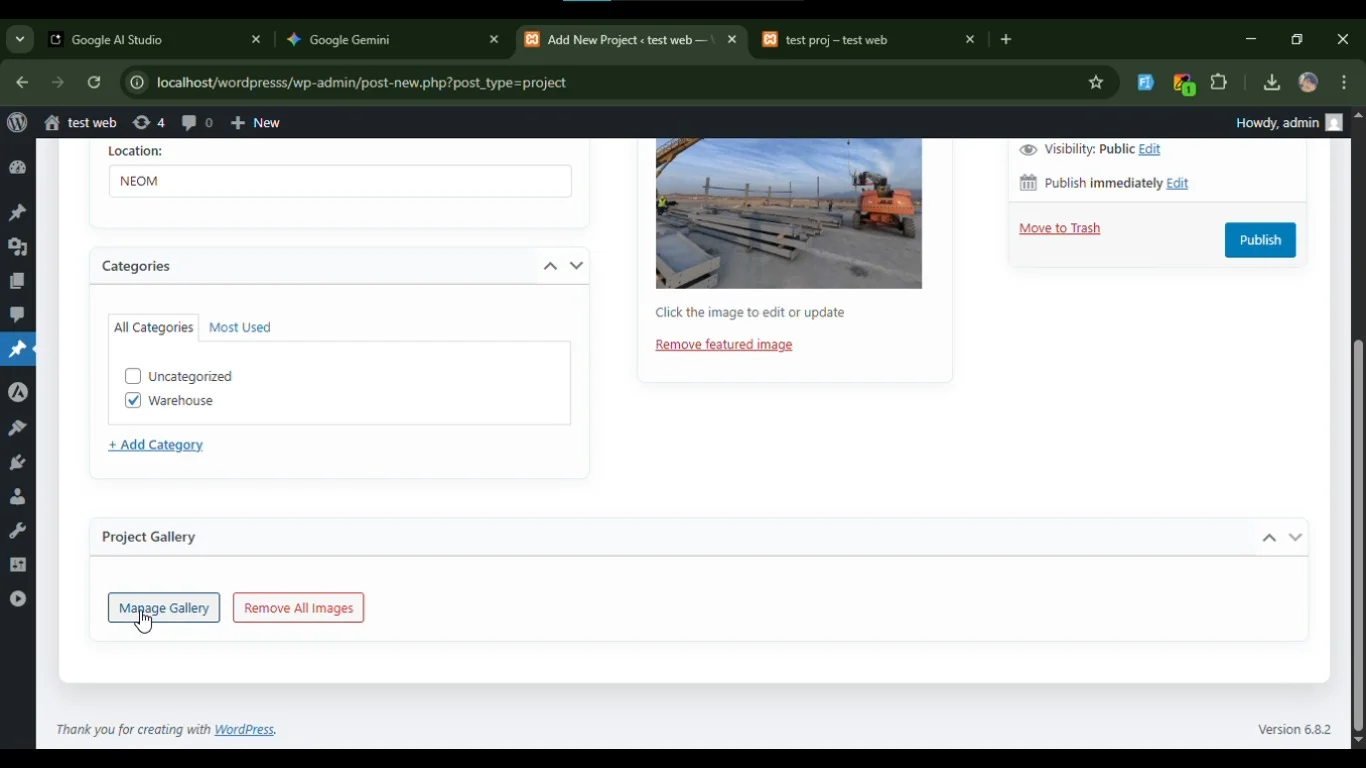Open the Users sidebar icon
This screenshot has height=768, width=1366.
click(17, 496)
